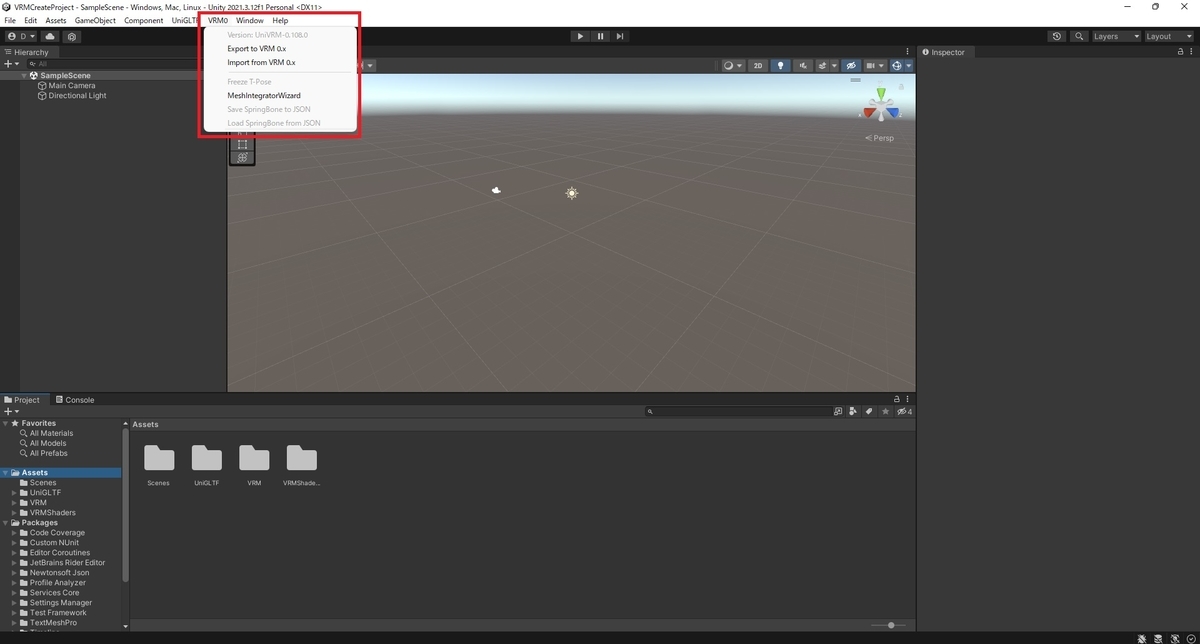Toggle Persp projection label
The image size is (1200, 644).
coord(880,138)
